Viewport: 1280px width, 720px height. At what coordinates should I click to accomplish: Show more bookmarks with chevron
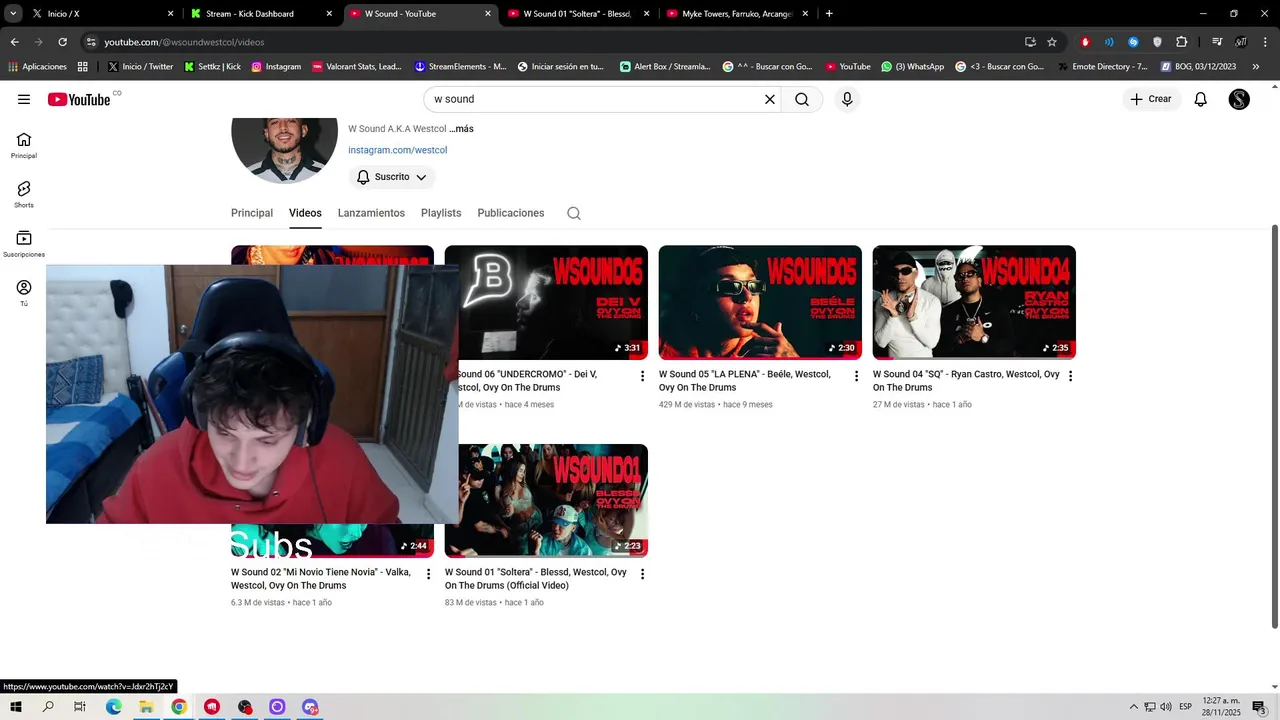[x=1256, y=67]
